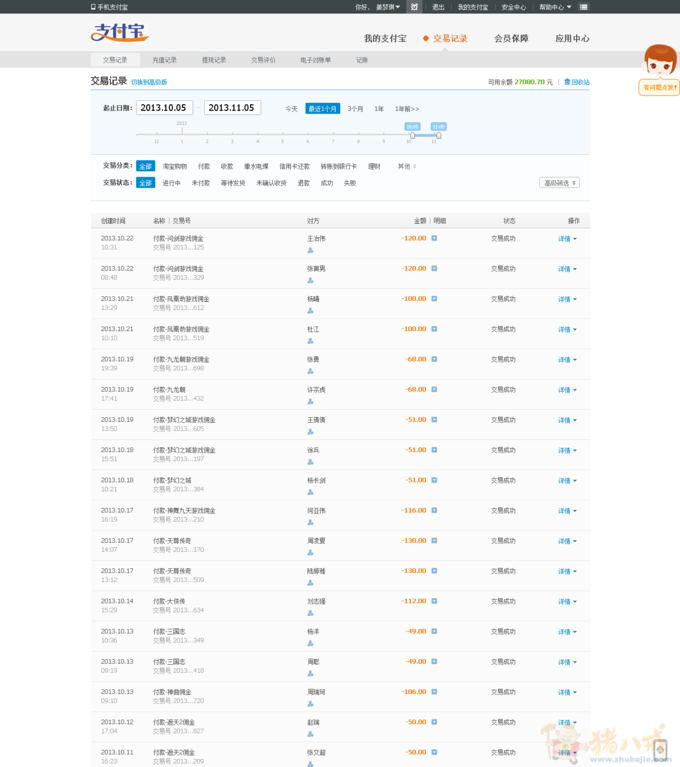
Task: Click contact icon under 杜江
Action: (310, 341)
